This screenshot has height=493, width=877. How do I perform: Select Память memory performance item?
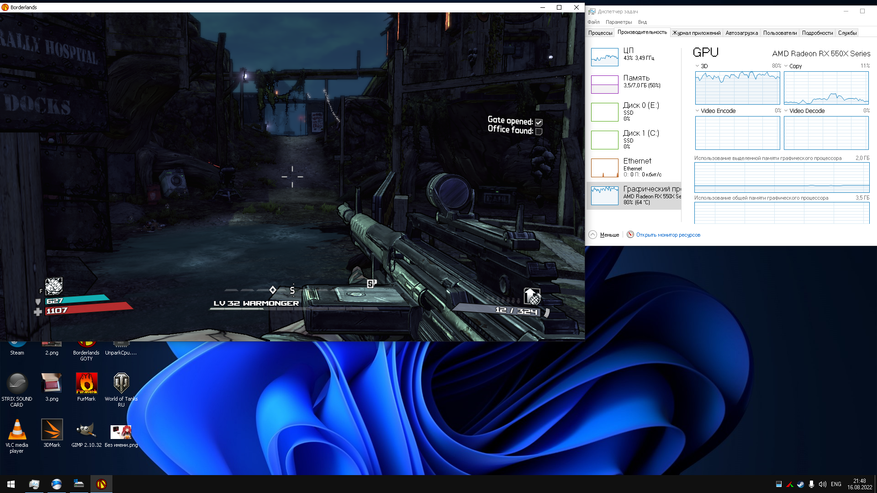click(634, 84)
